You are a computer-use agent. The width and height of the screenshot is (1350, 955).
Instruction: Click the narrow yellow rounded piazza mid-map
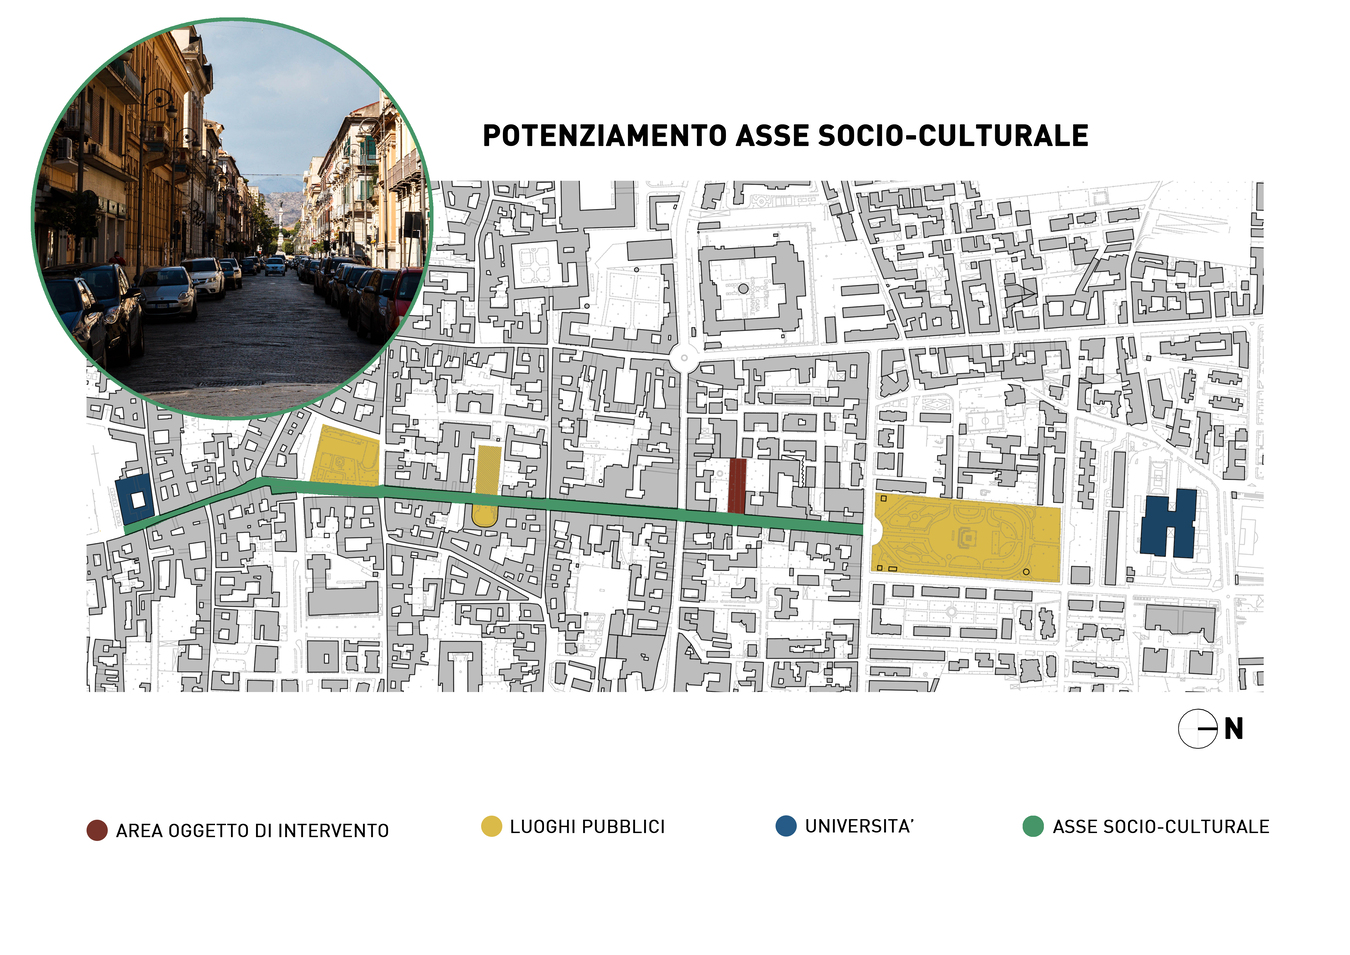click(487, 485)
